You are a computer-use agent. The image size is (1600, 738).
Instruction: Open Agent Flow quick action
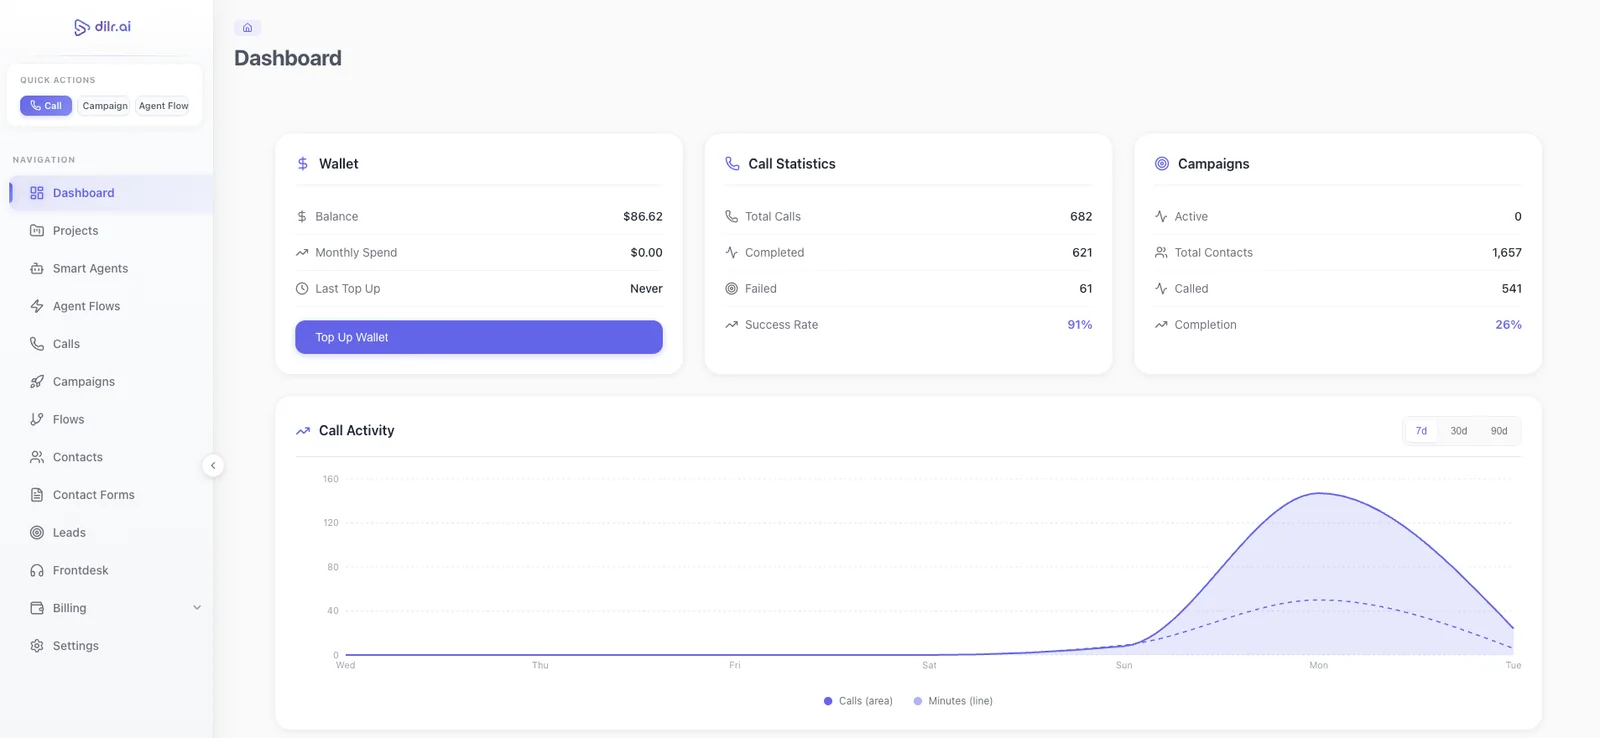point(164,106)
